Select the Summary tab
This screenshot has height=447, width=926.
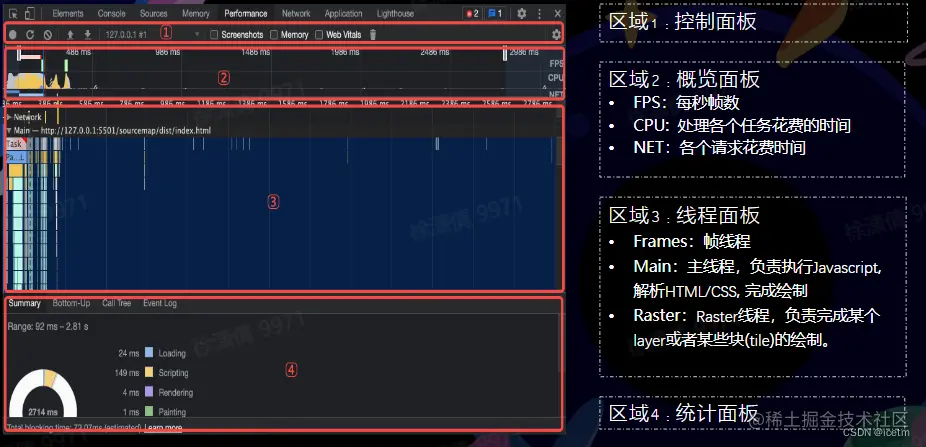tap(24, 304)
